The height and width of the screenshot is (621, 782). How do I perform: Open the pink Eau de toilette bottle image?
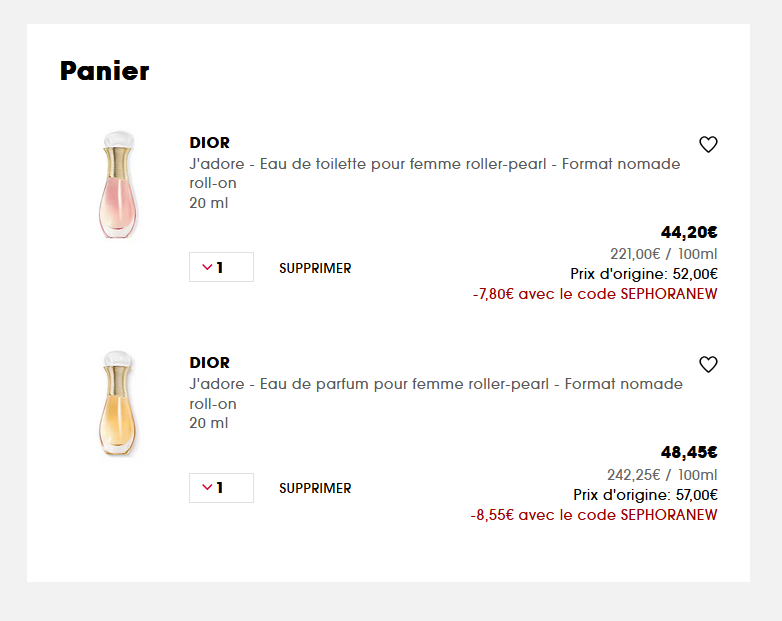118,185
